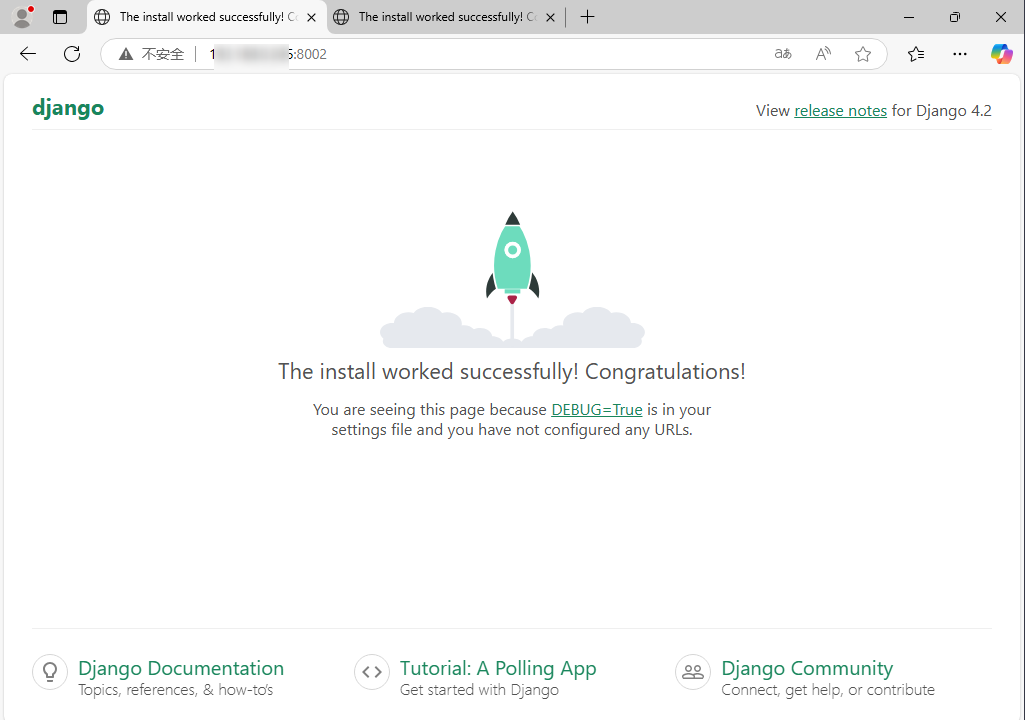Start Read Aloud from address bar

tap(823, 54)
